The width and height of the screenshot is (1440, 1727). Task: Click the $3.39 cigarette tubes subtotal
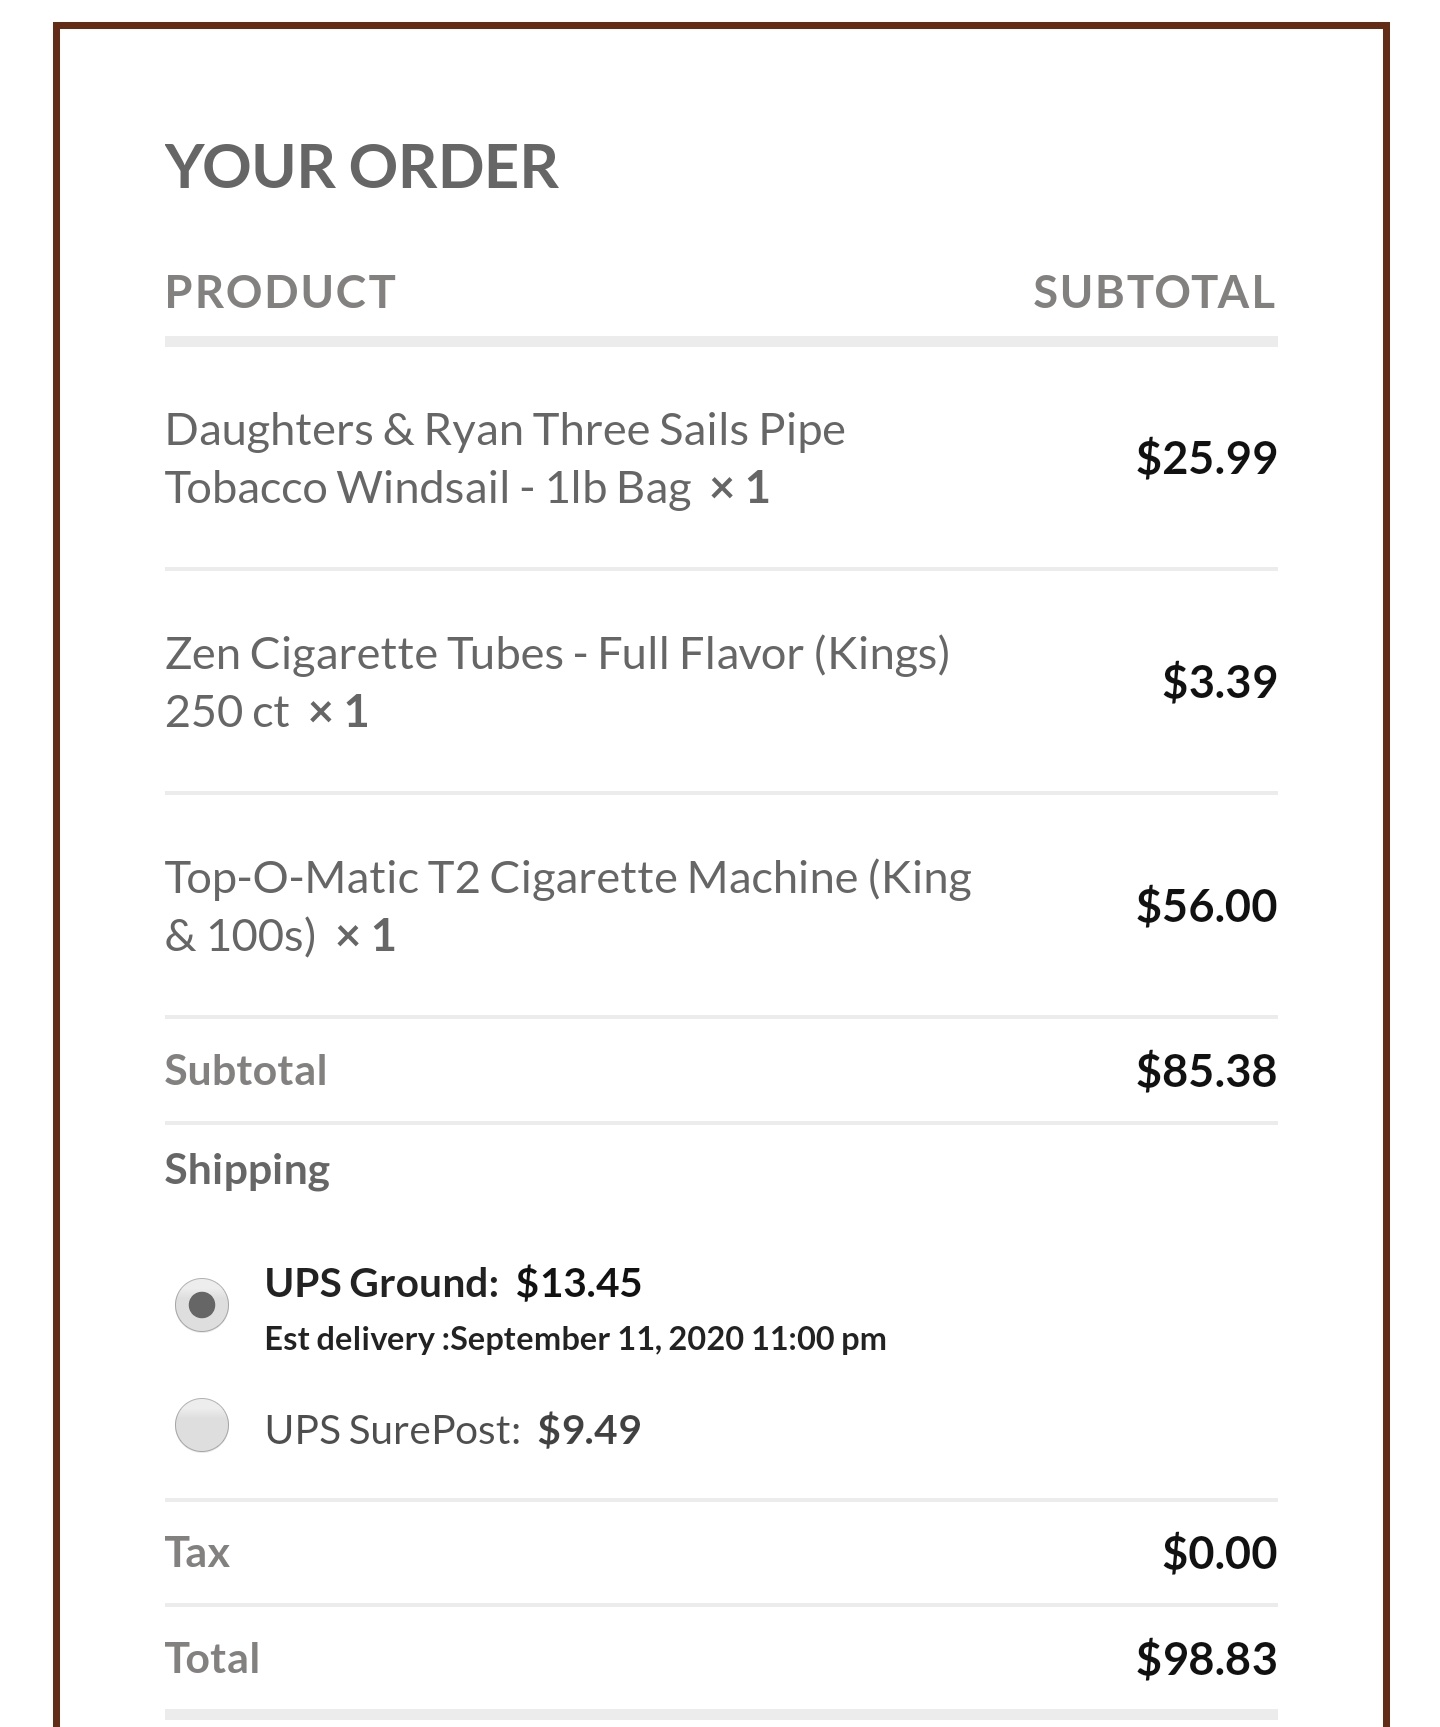coord(1218,681)
